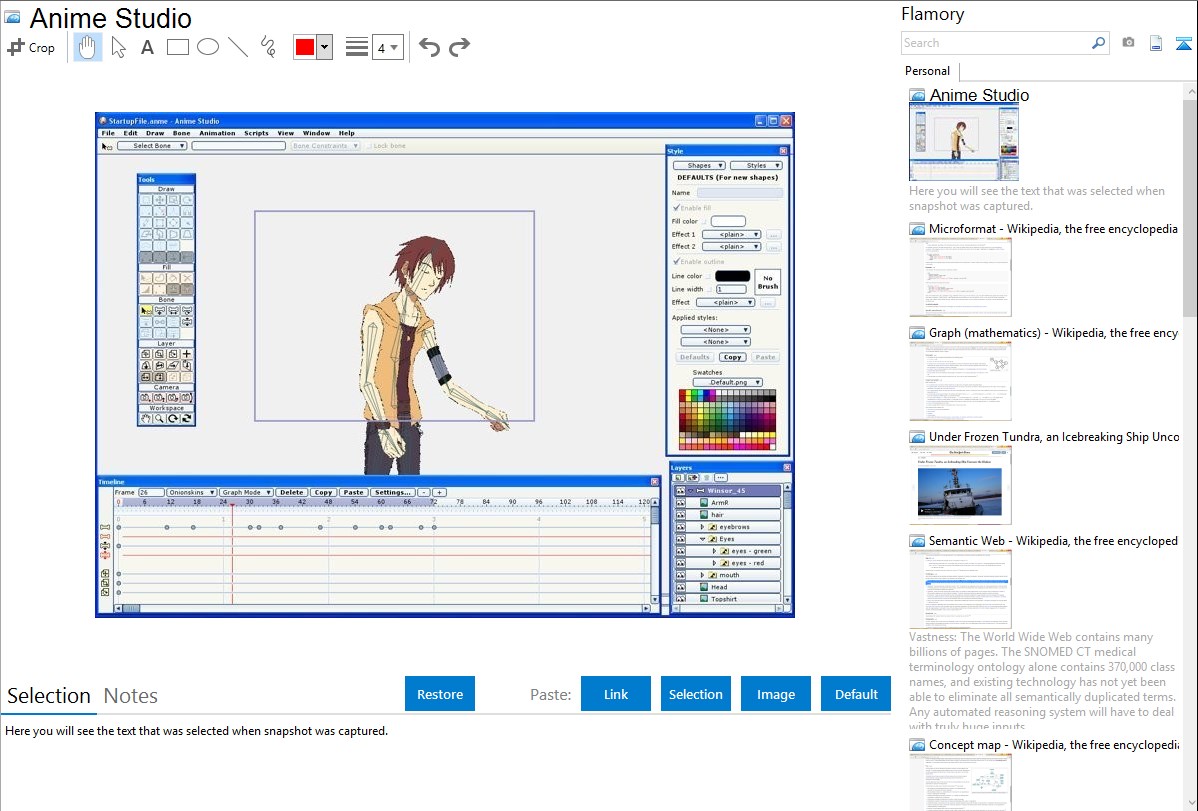Click the red annotation color swatch
The image size is (1198, 811).
coord(305,47)
